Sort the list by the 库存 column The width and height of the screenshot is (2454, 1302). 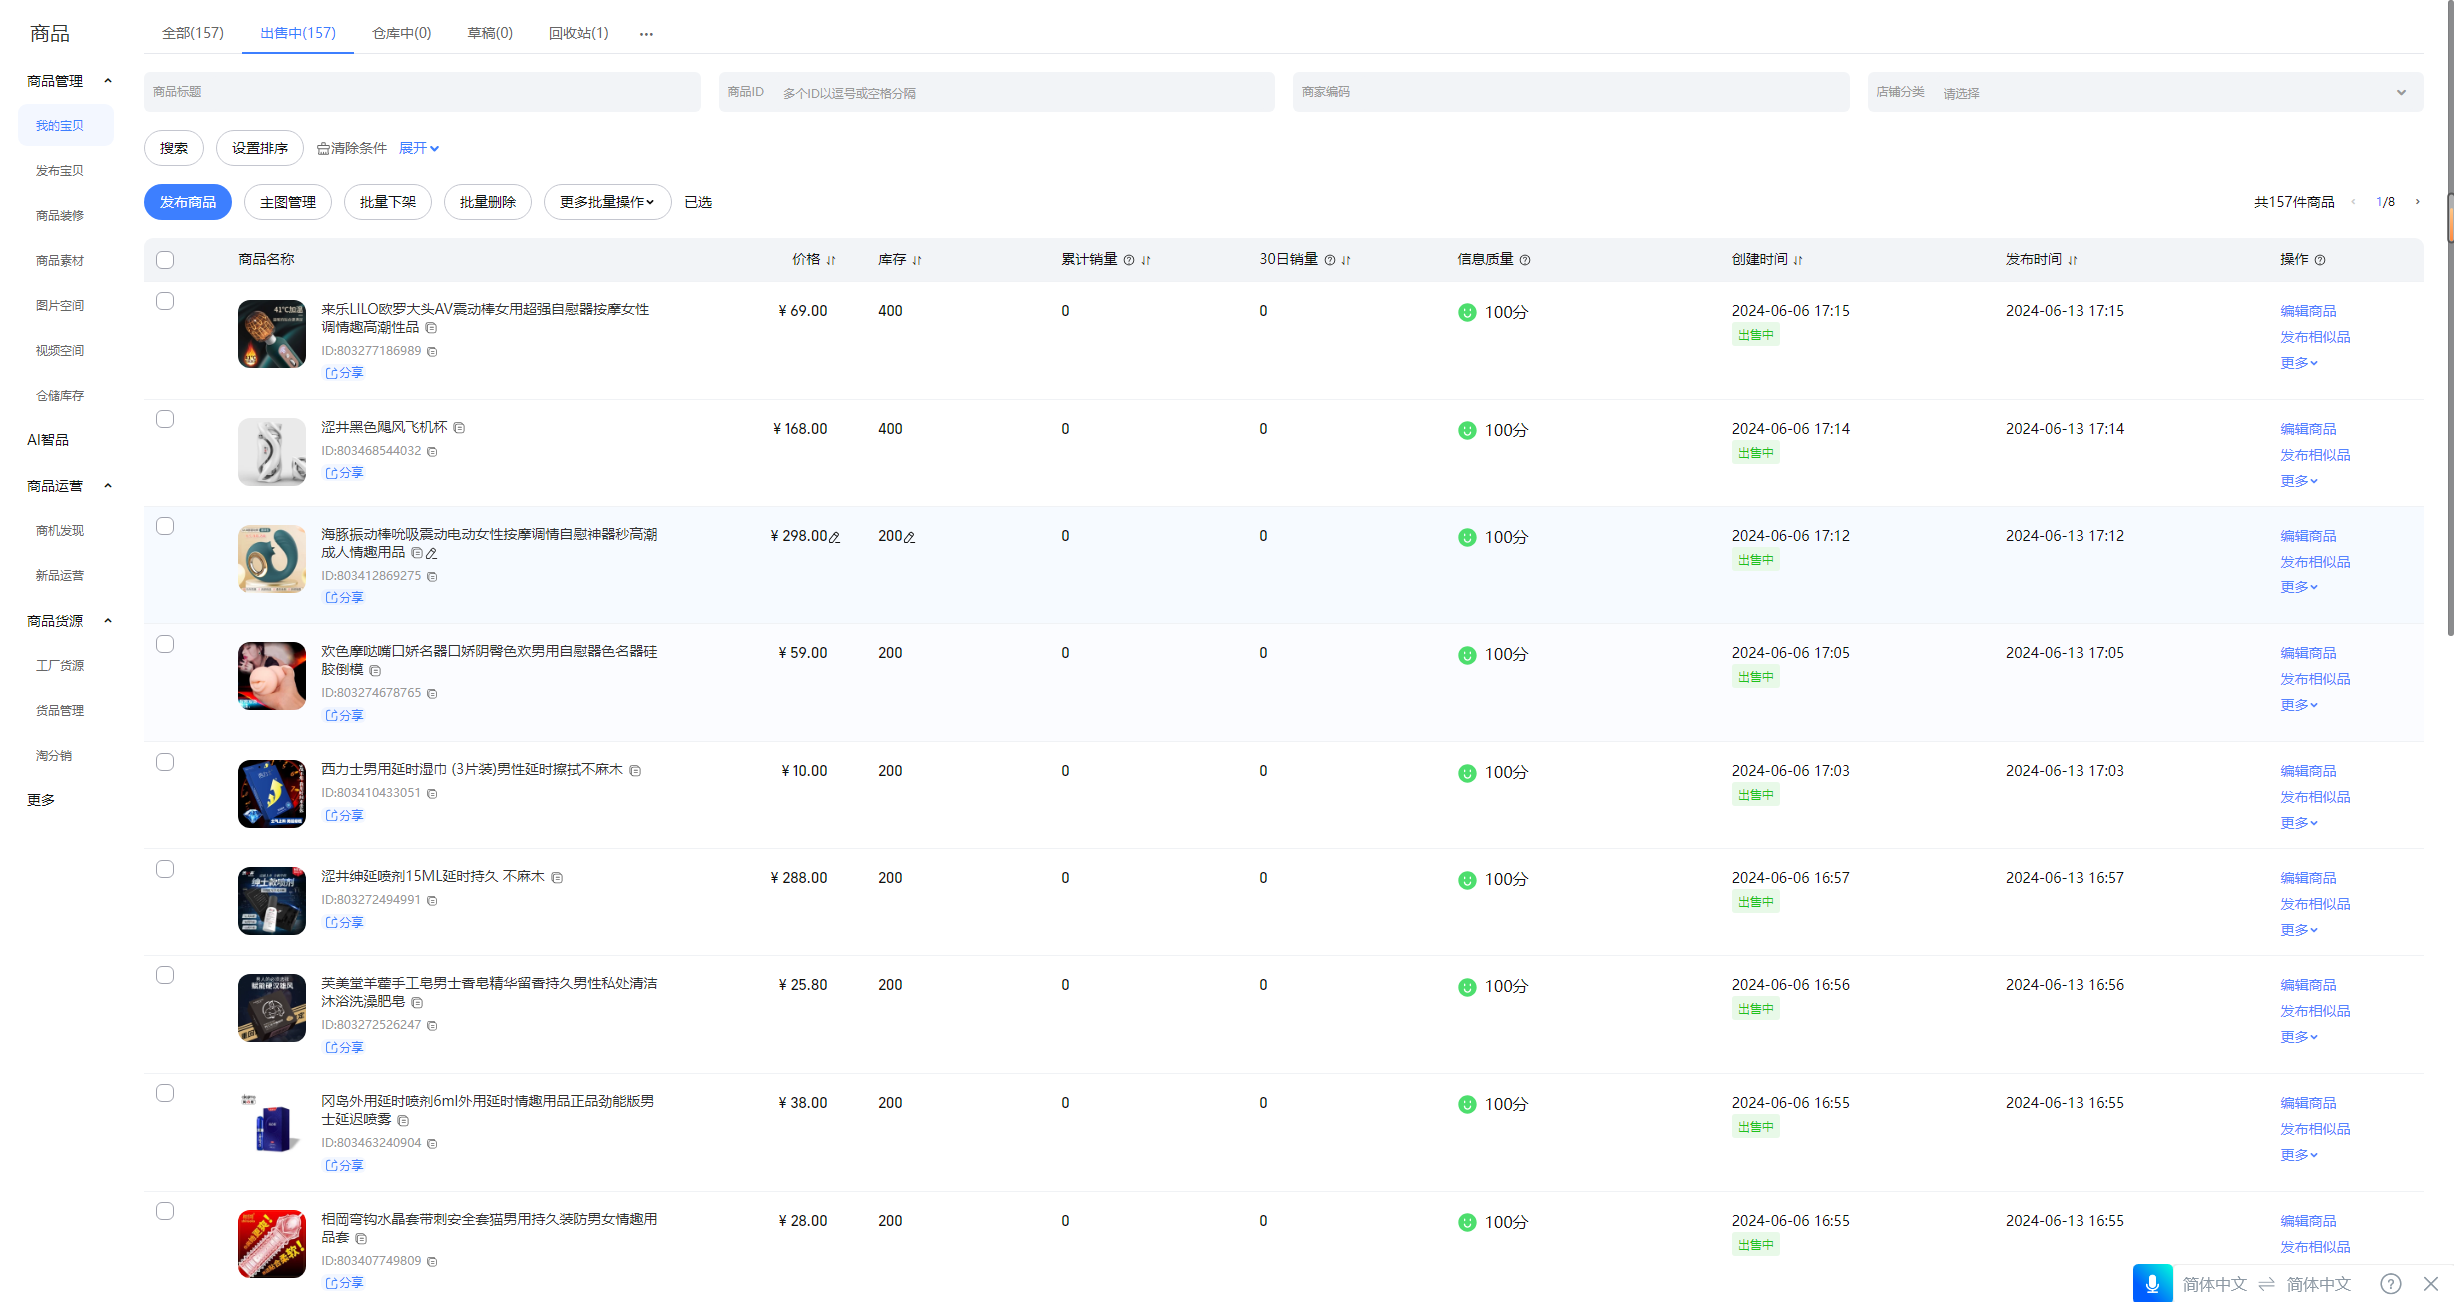(917, 260)
